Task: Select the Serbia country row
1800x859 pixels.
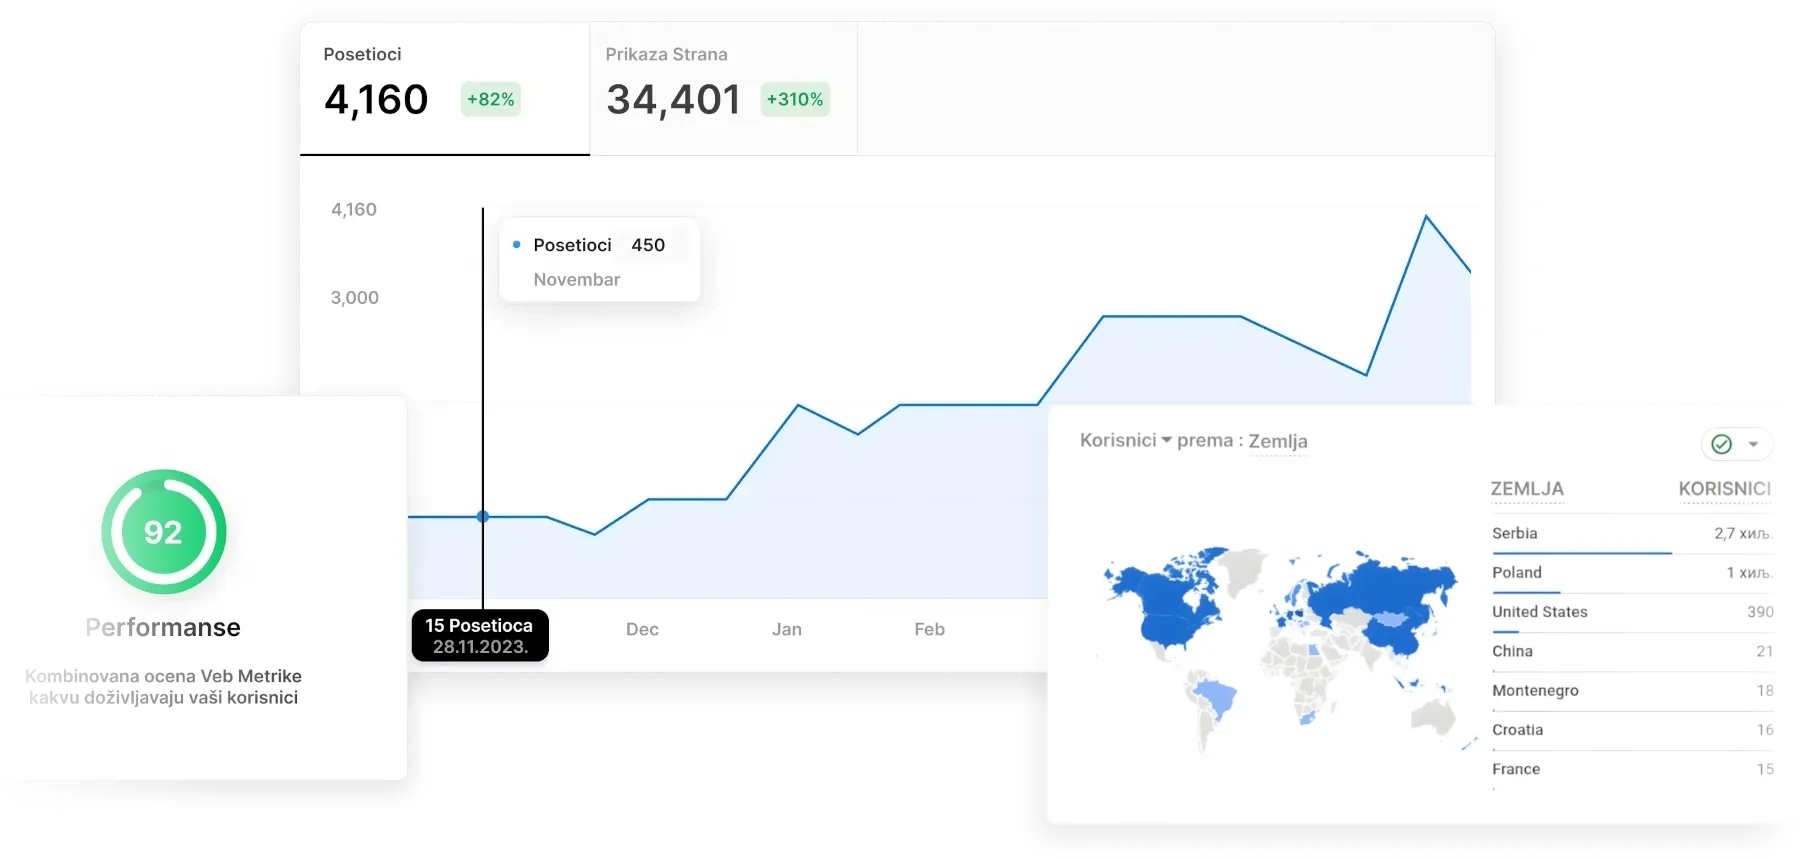Action: (x=1632, y=534)
